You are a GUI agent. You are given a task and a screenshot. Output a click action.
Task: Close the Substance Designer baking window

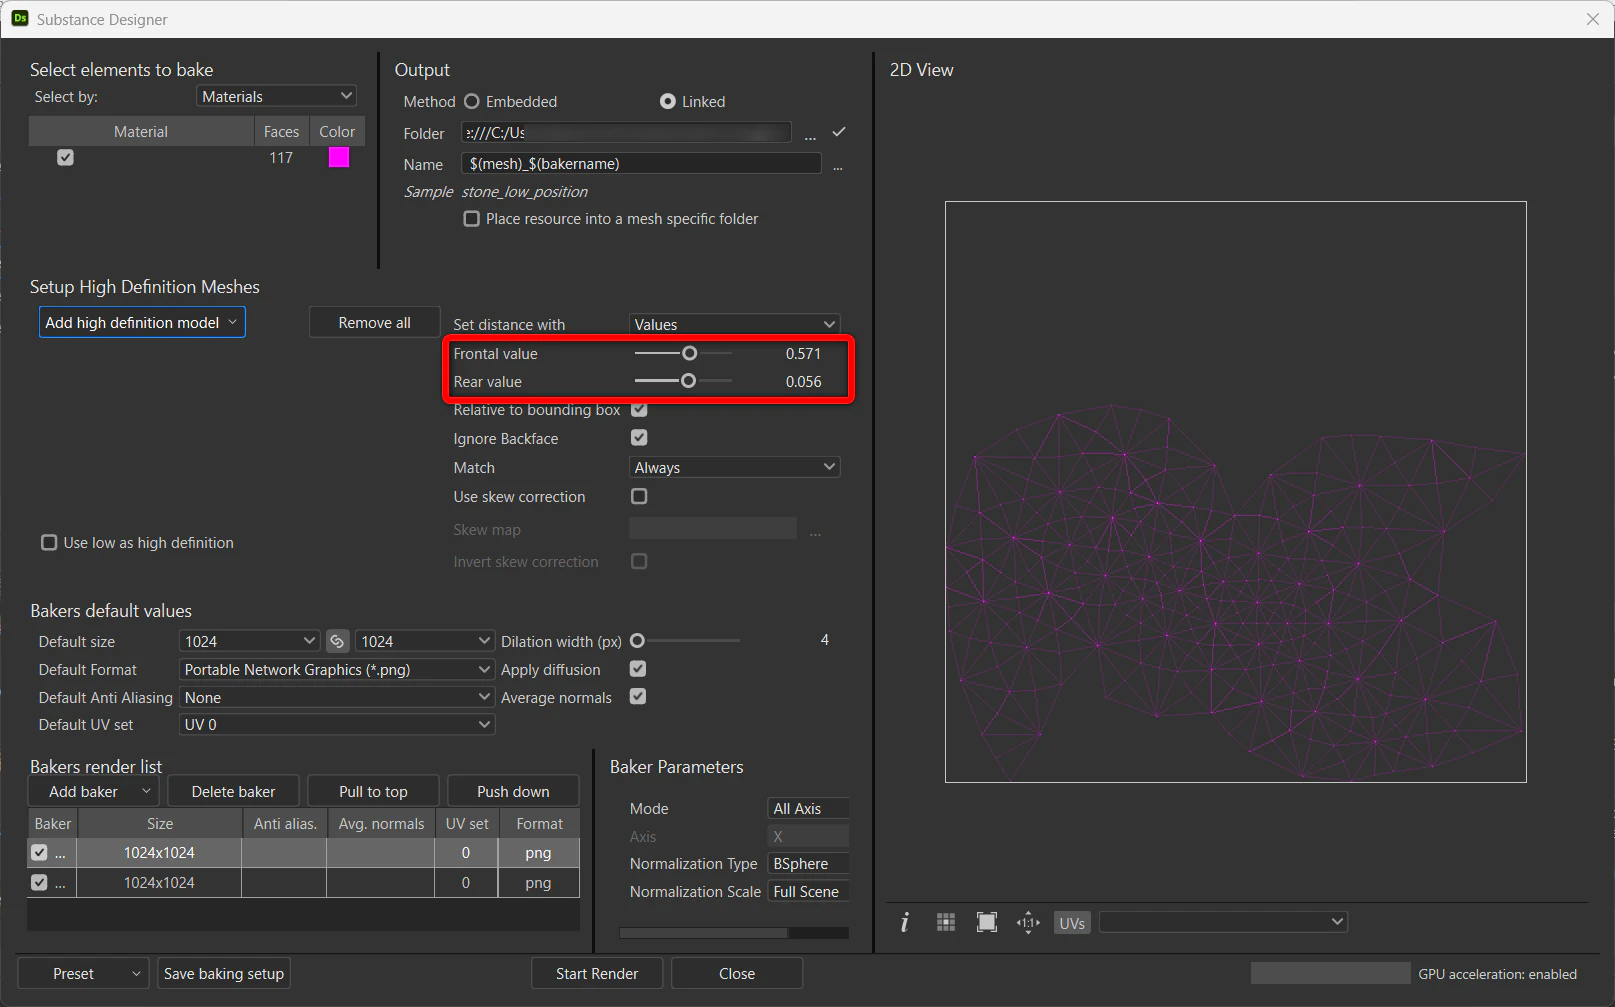1593,19
